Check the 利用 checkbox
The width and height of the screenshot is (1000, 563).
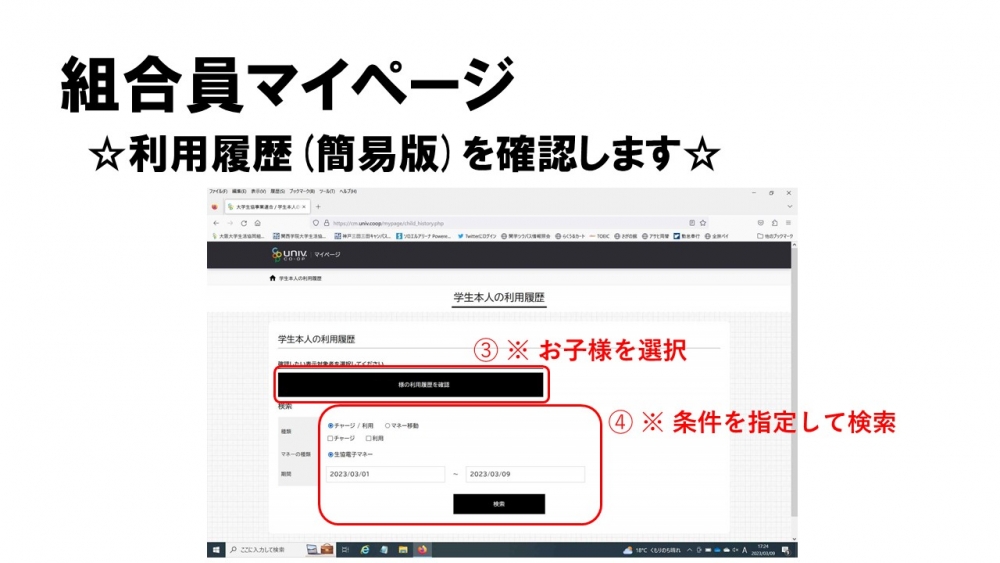pos(368,438)
